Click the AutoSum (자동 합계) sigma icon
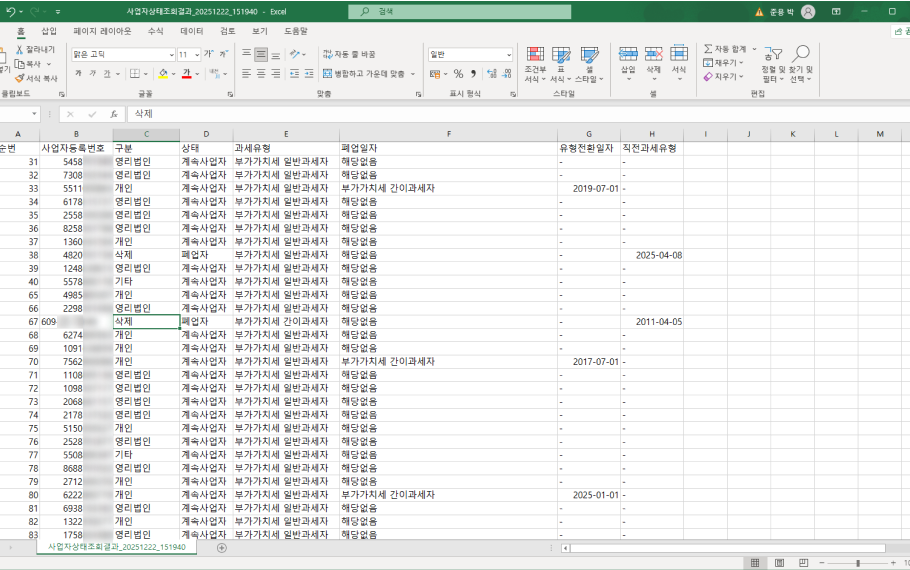 pyautogui.click(x=708, y=49)
